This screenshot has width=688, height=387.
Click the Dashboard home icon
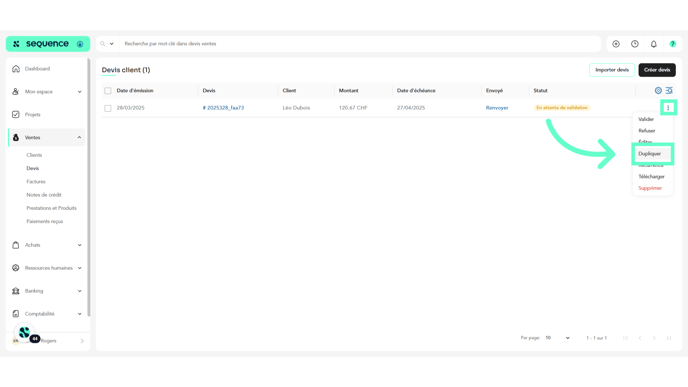16,69
